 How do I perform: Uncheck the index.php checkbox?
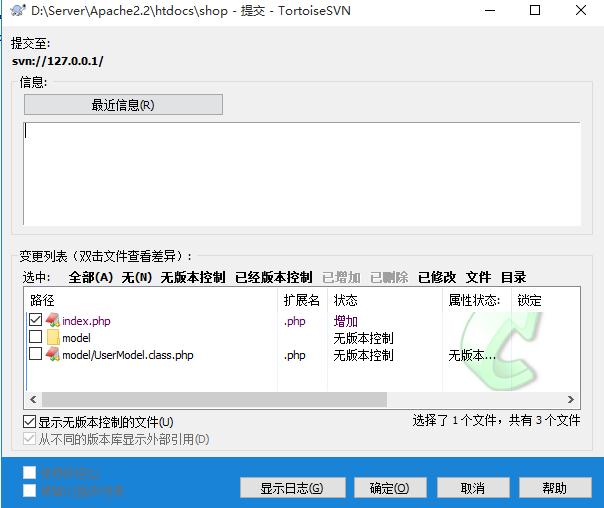click(36, 321)
